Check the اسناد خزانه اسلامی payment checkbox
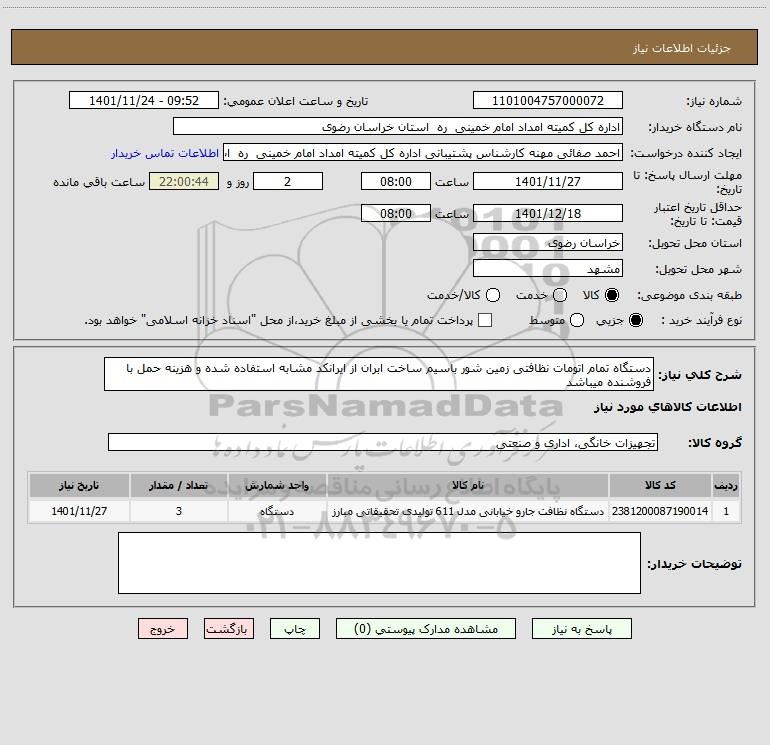The image size is (770, 745). pos(485,320)
